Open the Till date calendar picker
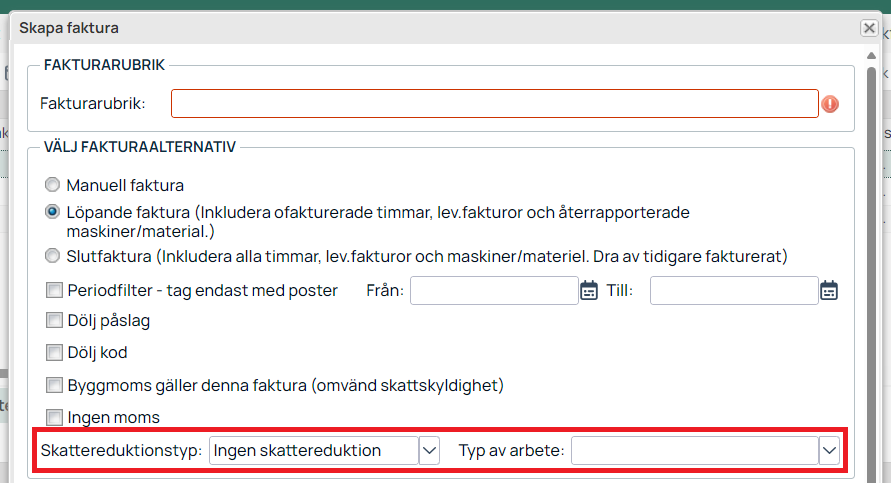Viewport: 891px width, 483px height. [829, 290]
